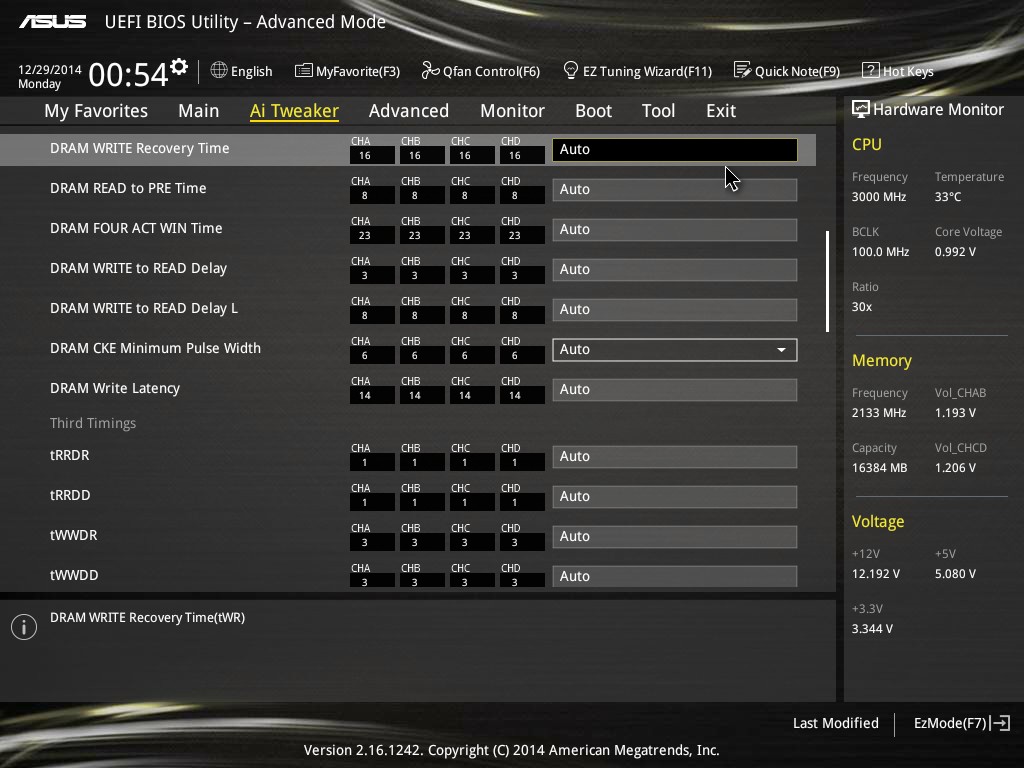
Task: Select DRAM Write Latency label
Action: click(115, 388)
